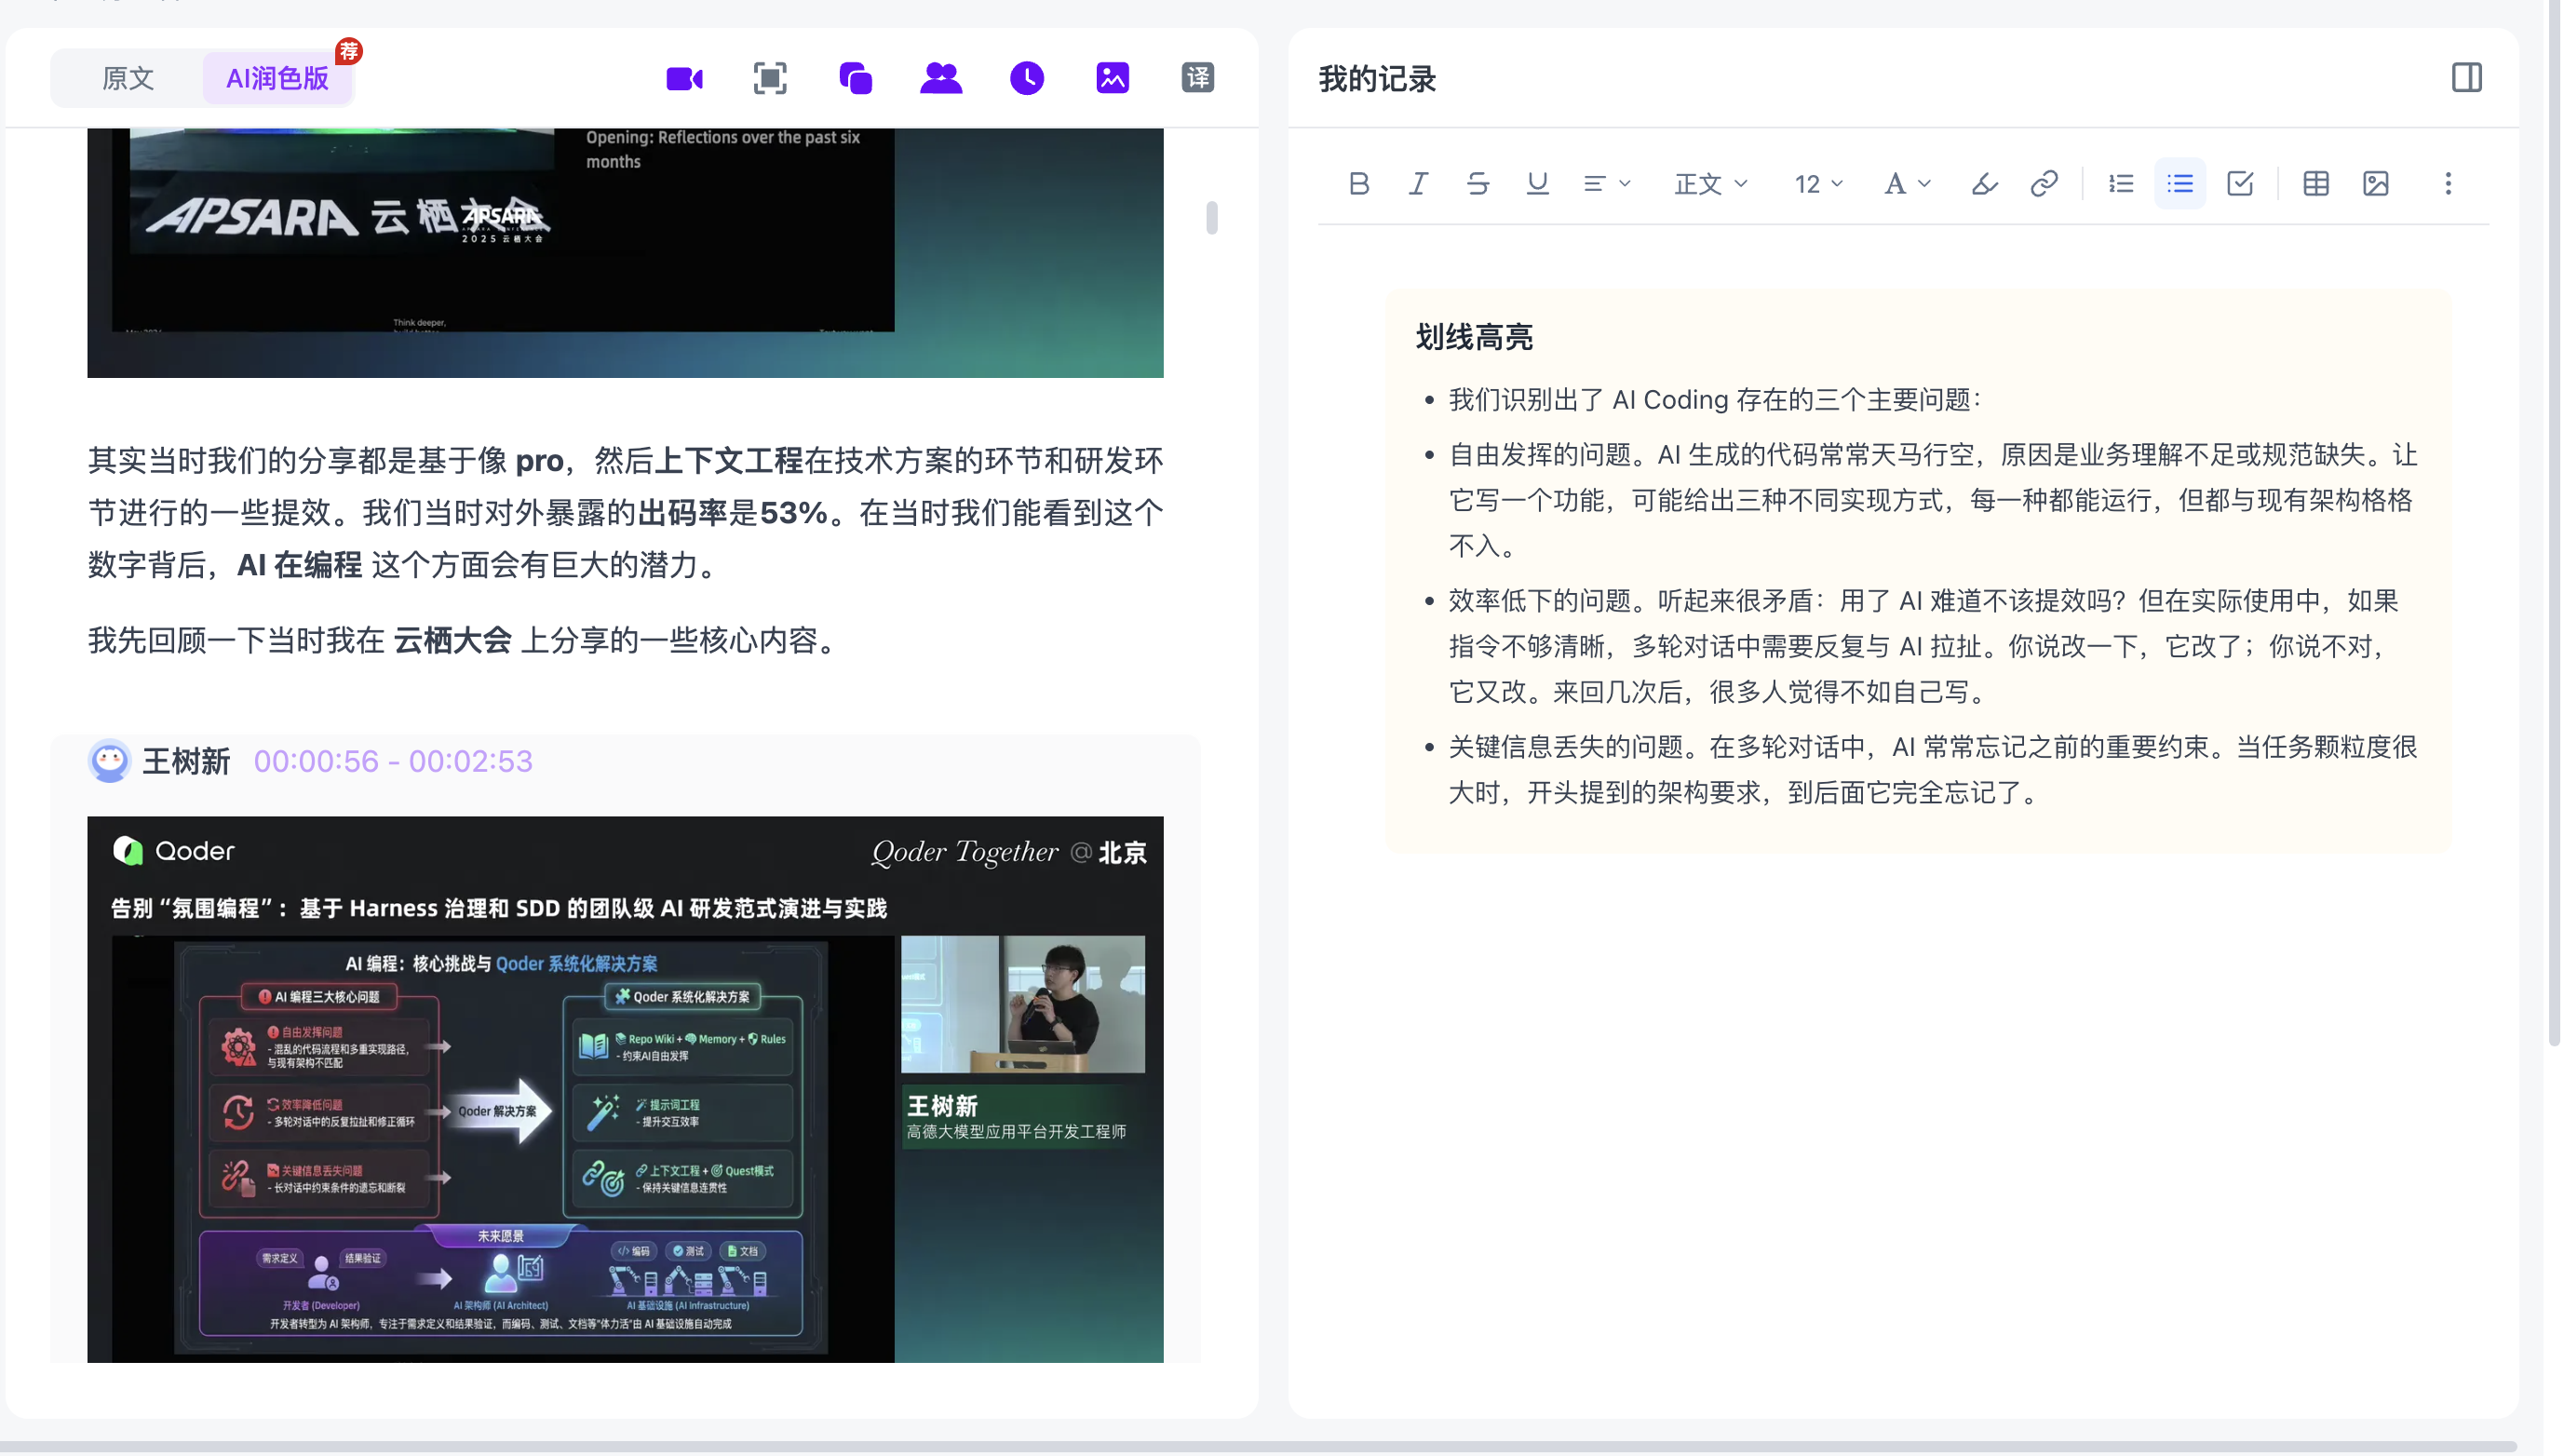
Task: Expand the 正文 paragraph style dropdown
Action: [x=1710, y=184]
